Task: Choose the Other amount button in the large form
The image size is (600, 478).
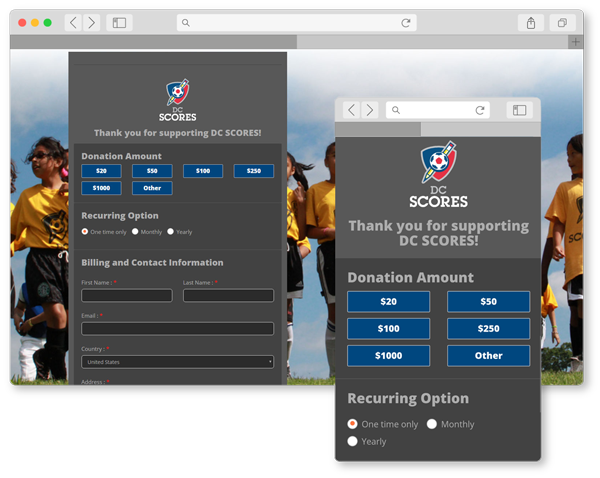Action: click(x=152, y=188)
